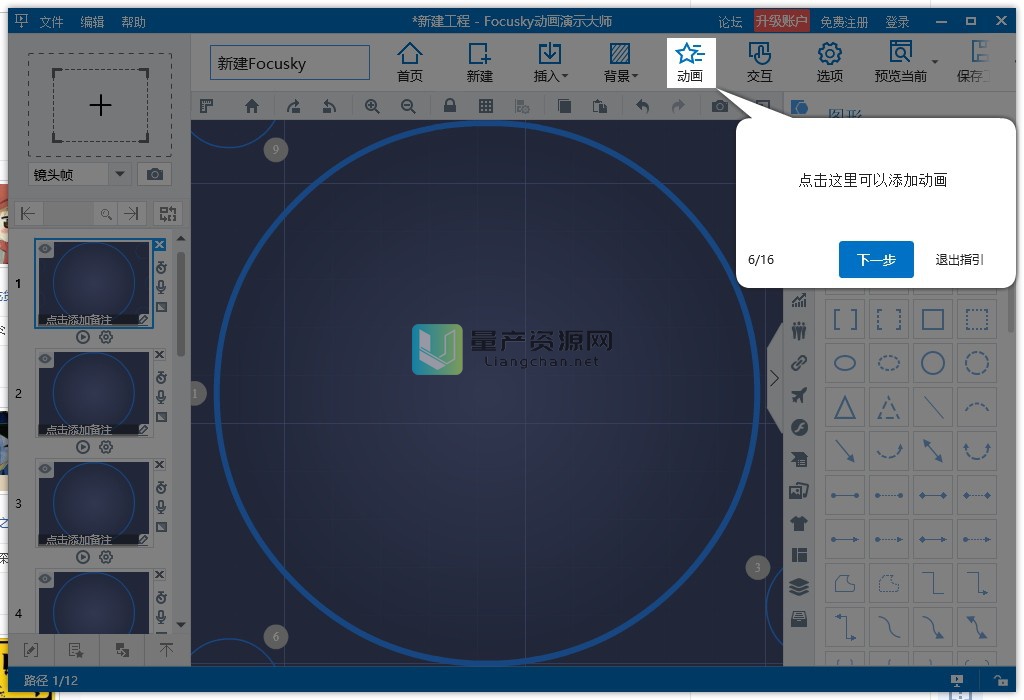Viewport: 1024px width, 700px height.
Task: Click 下一步 in the guide popup
Action: [876, 259]
